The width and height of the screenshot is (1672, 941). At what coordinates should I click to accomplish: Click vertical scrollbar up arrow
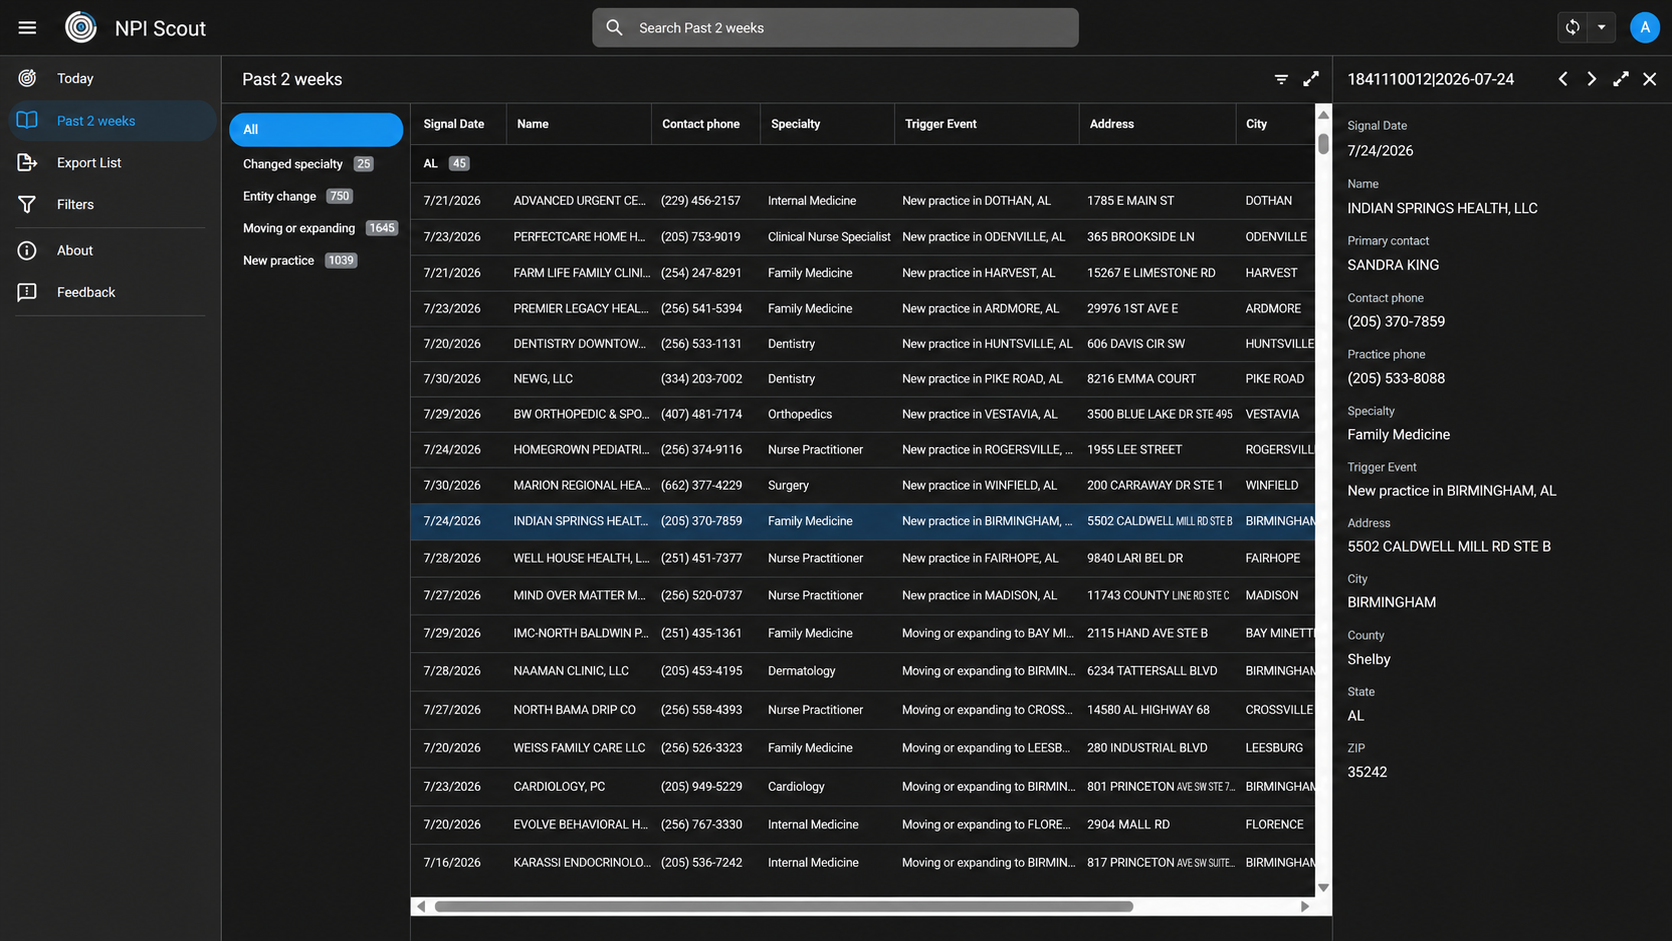[1324, 114]
